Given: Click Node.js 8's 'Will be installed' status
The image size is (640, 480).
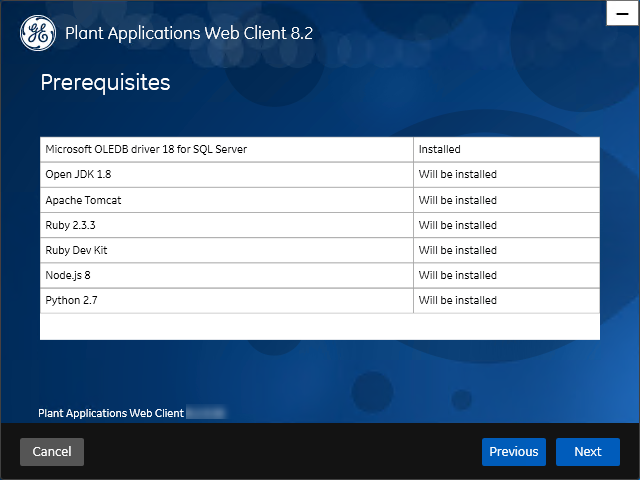Looking at the screenshot, I should (507, 276).
